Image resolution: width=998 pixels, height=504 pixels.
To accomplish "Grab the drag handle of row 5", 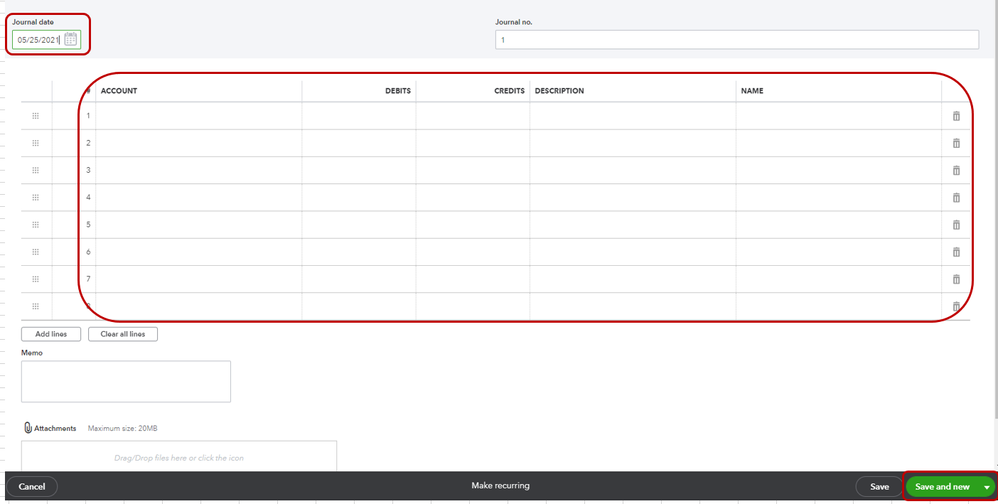I will pyautogui.click(x=36, y=225).
